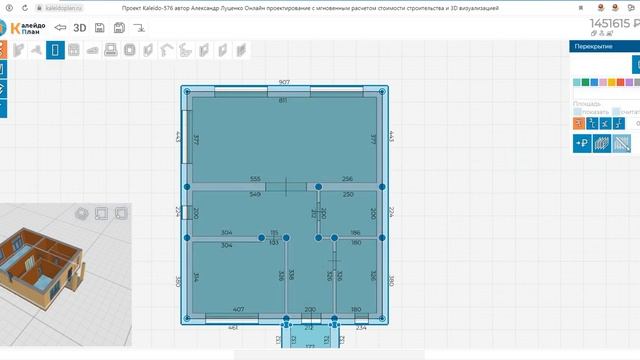This screenshot has height=360, width=640.
Task: Click the ruble price button in panel
Action: click(582, 143)
